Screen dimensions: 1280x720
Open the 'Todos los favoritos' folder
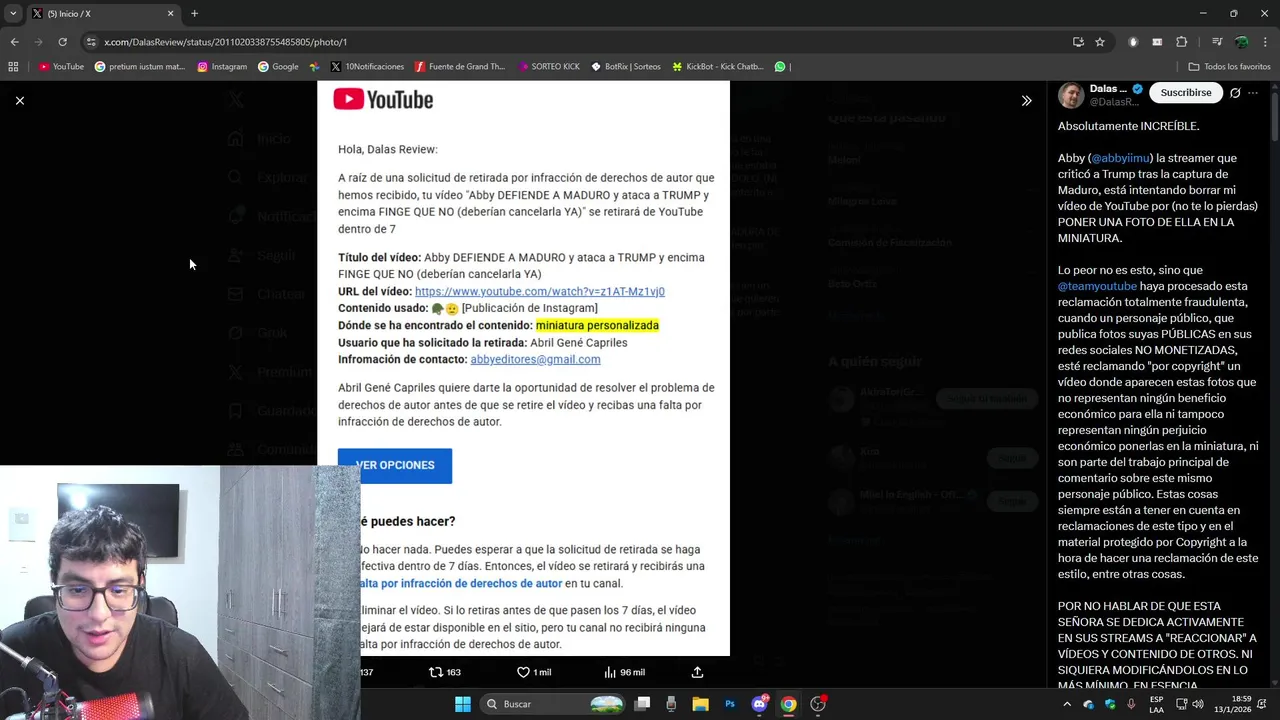click(x=1229, y=67)
